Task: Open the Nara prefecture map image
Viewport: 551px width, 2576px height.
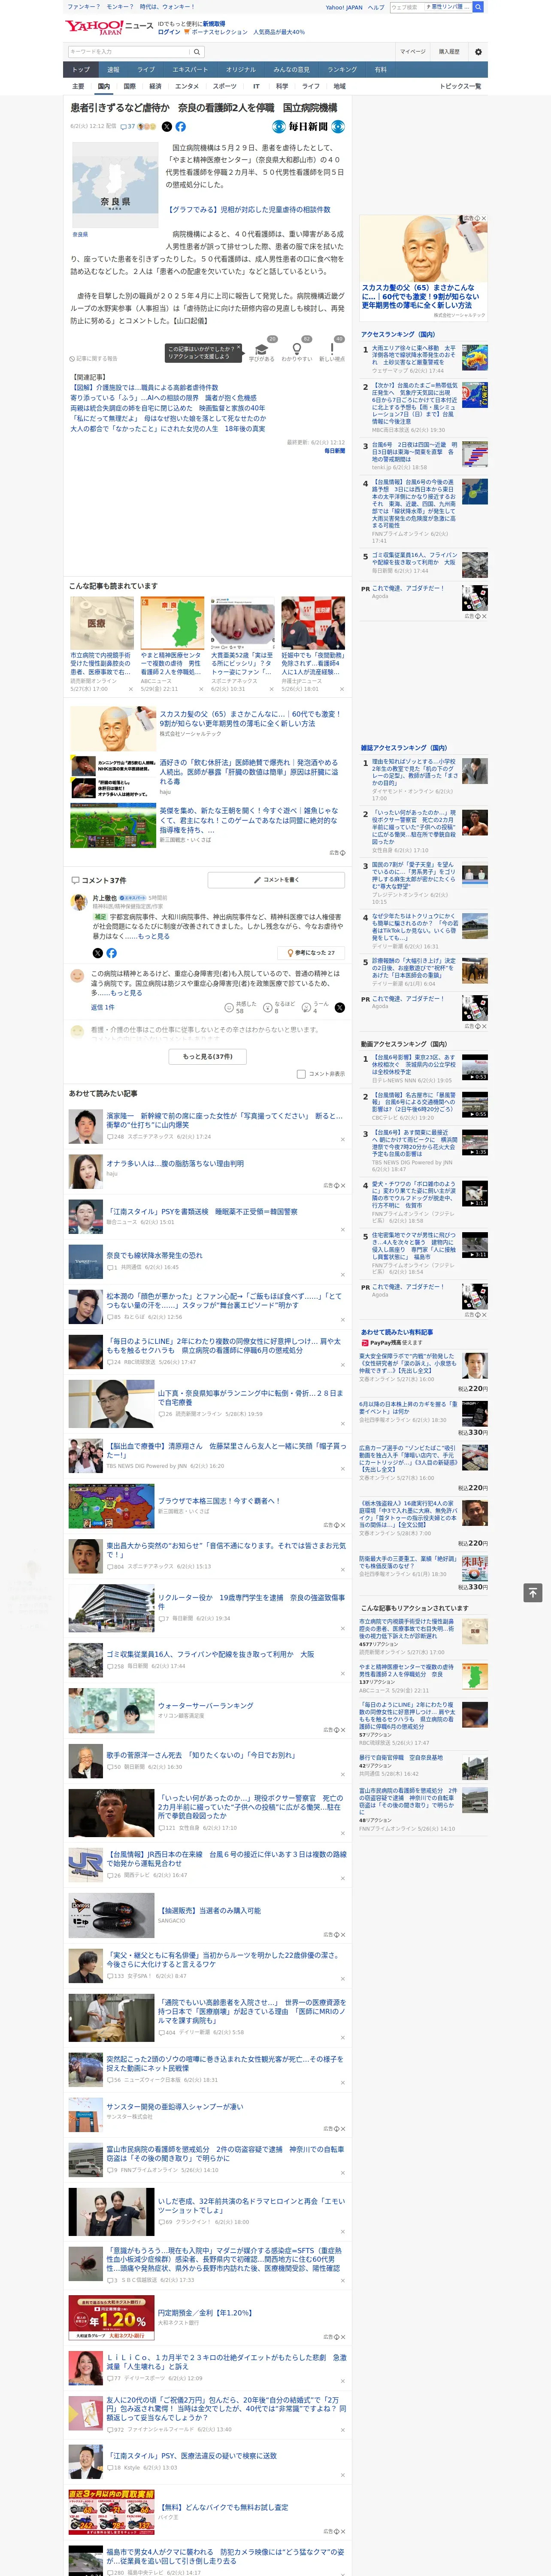Action: click(x=115, y=185)
